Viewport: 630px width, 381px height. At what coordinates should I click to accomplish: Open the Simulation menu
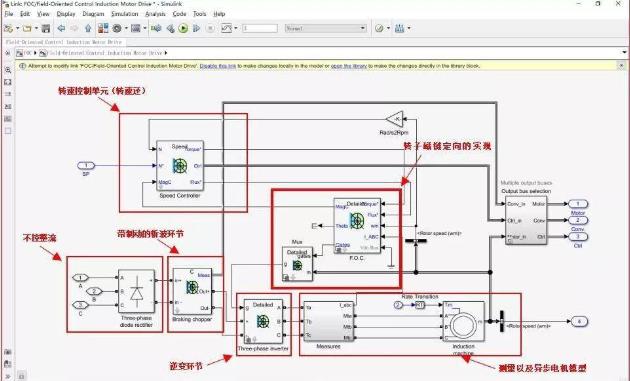click(x=125, y=14)
